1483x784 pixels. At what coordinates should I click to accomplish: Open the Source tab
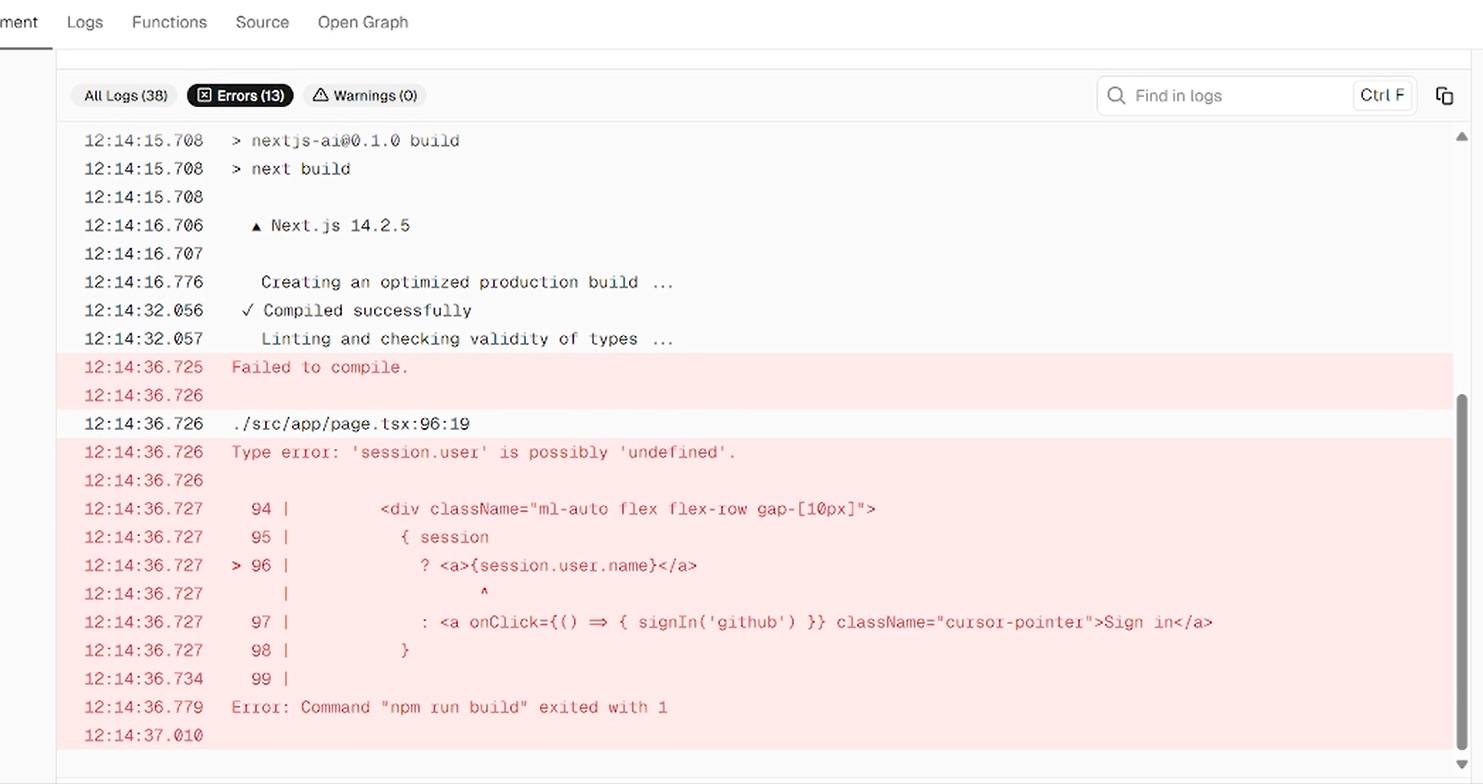[262, 22]
